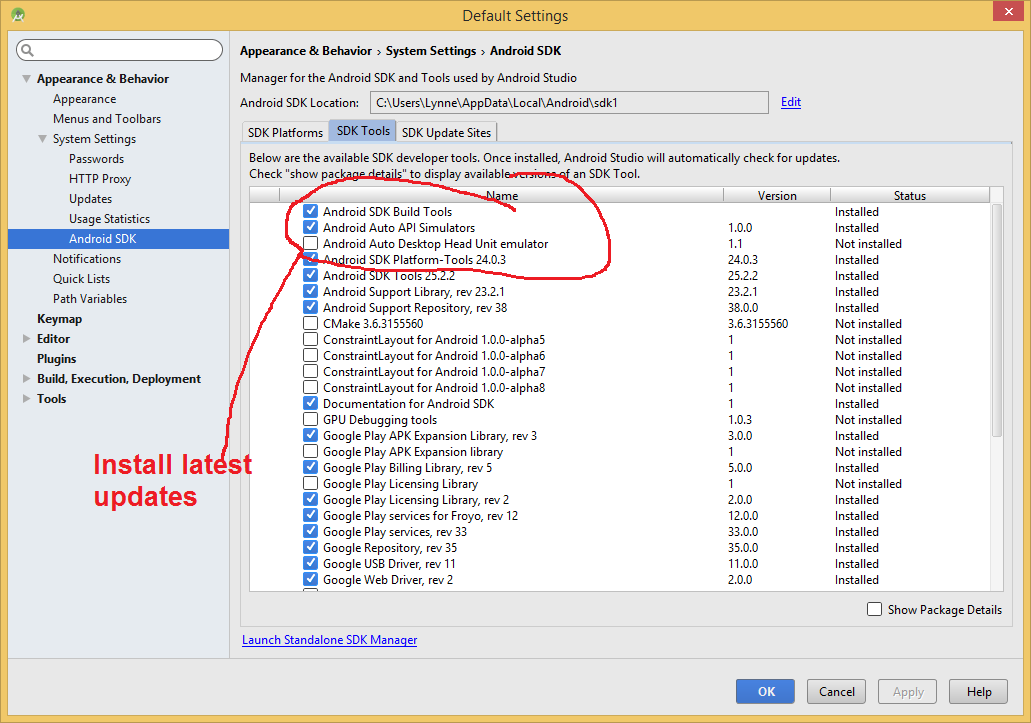Click the search magnifier icon in settings

[27, 51]
